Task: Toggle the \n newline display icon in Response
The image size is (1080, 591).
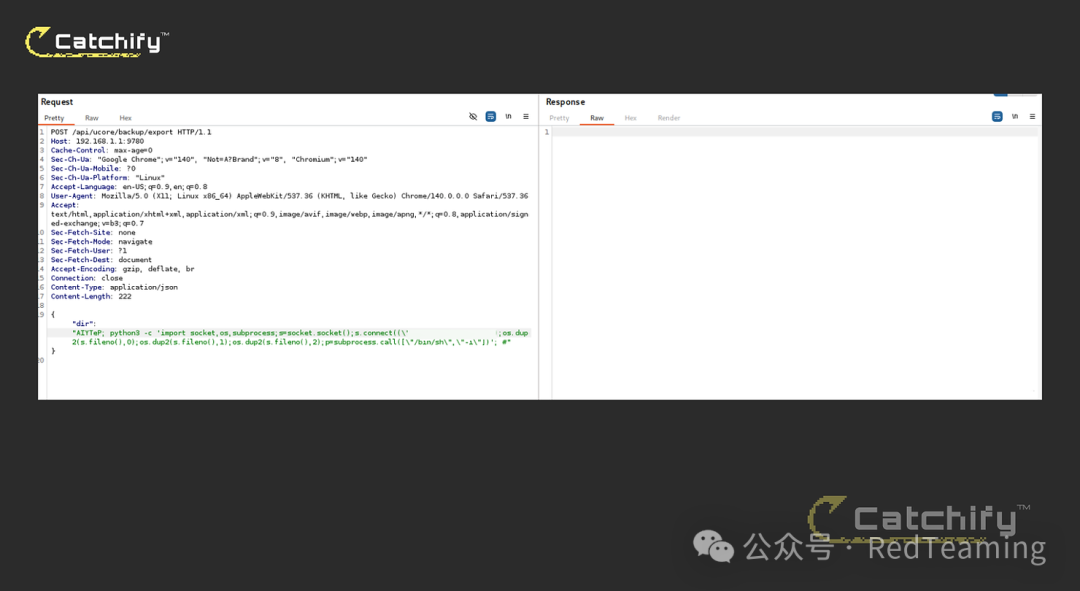Action: coord(1015,116)
